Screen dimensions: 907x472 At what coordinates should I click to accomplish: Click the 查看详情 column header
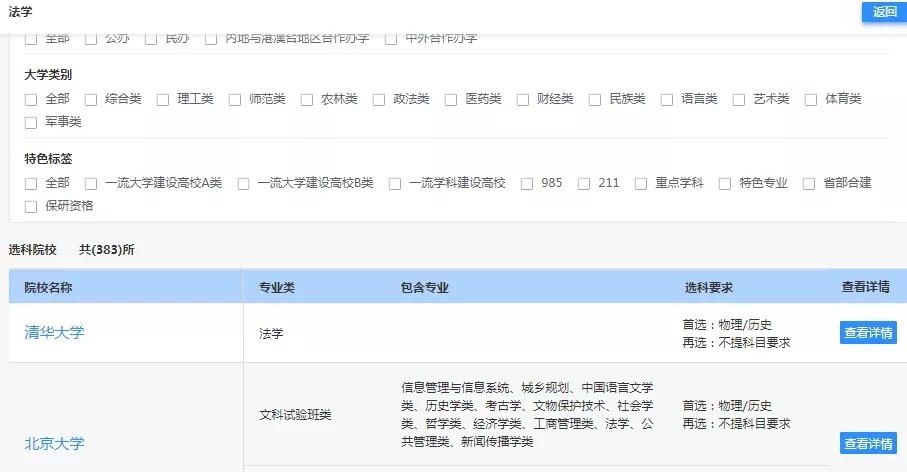click(865, 287)
